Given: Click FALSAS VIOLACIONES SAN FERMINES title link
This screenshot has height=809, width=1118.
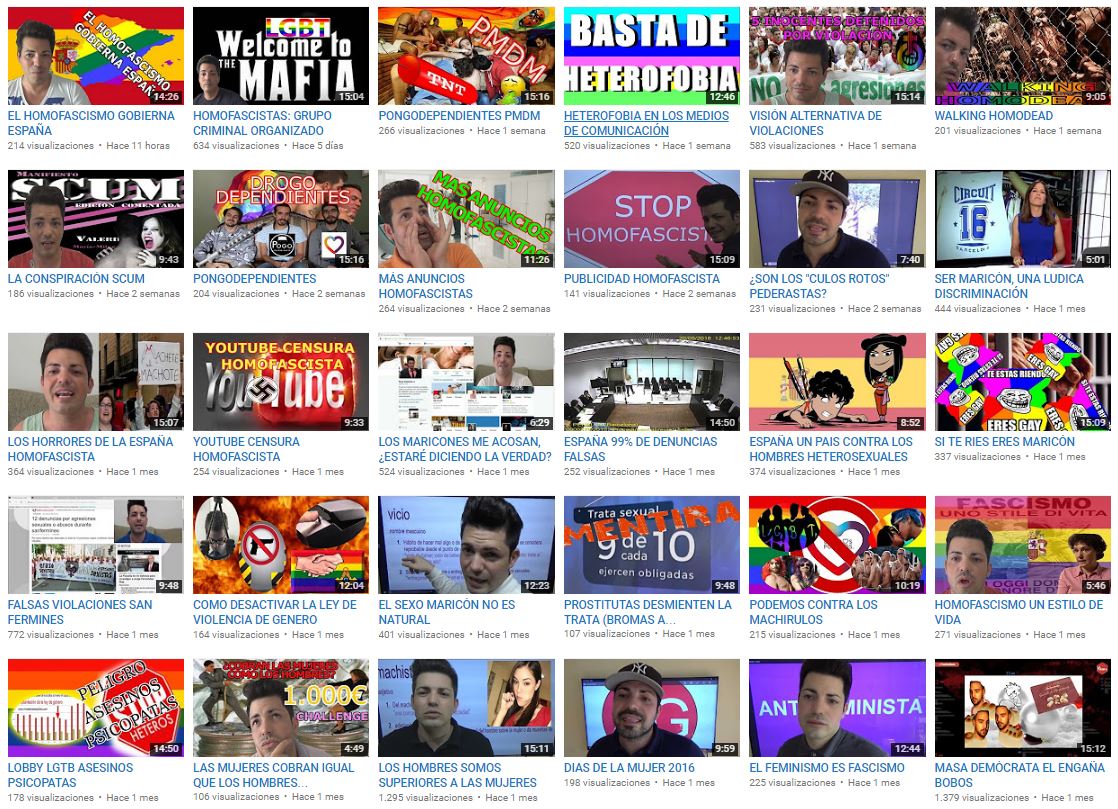Looking at the screenshot, I should 80,612.
